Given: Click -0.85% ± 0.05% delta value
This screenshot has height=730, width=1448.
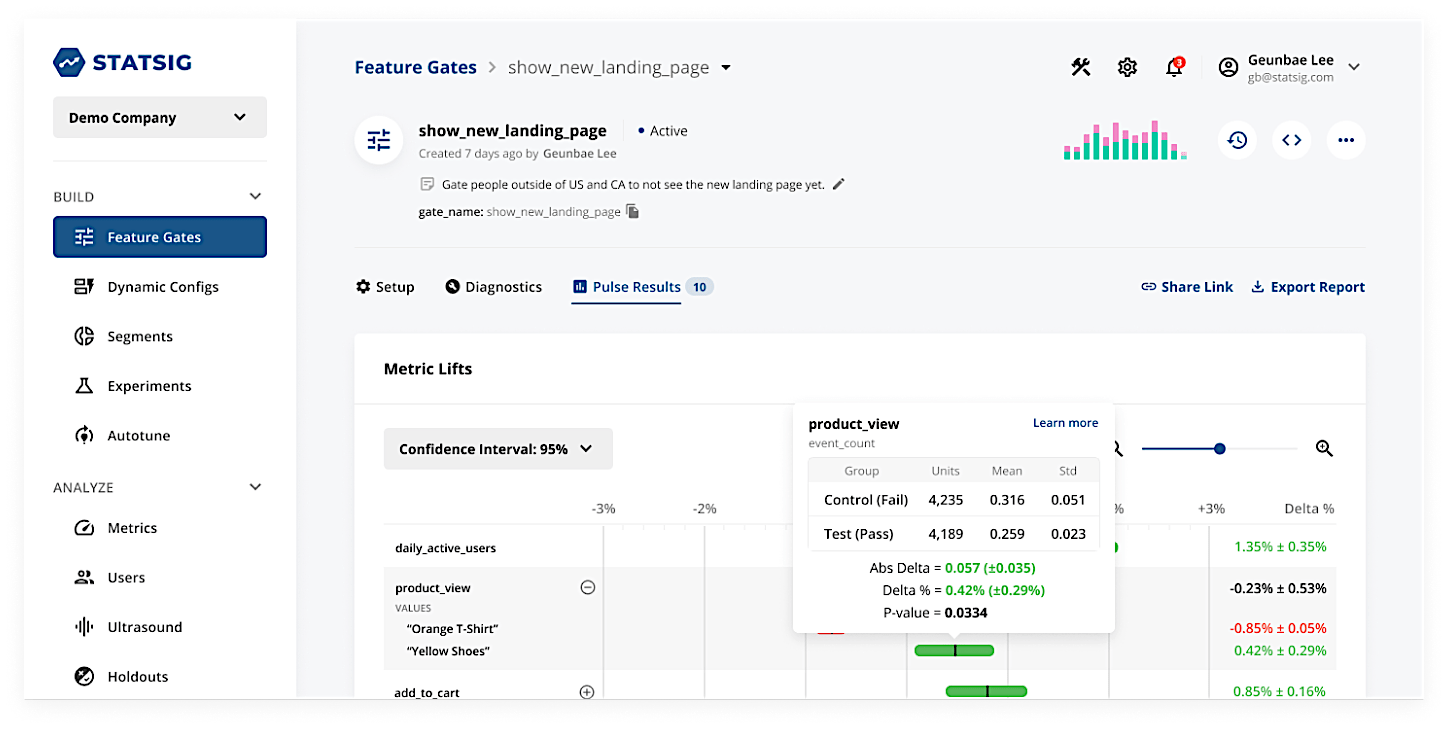Looking at the screenshot, I should point(1278,629).
